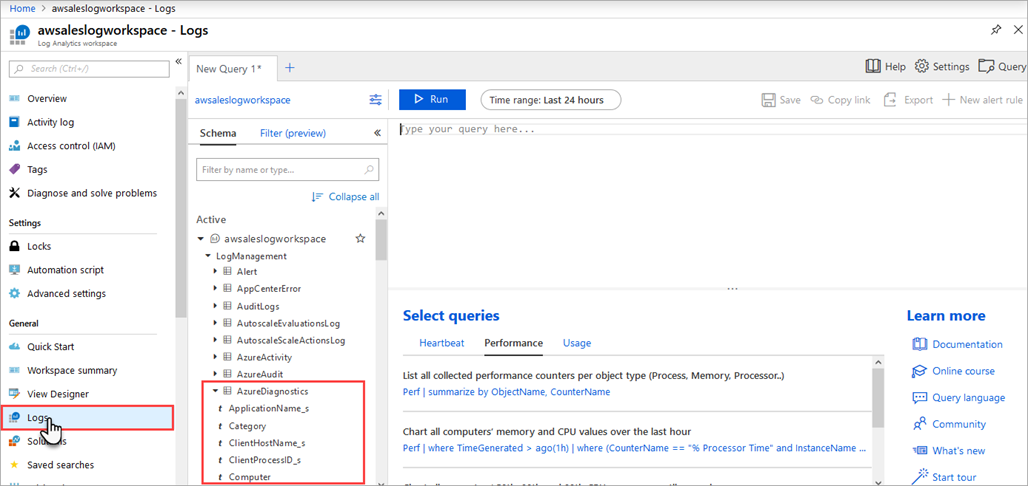Click the favorite star beside awsaleslogworkspace
Screen dimensions: 1028x487
tap(361, 239)
